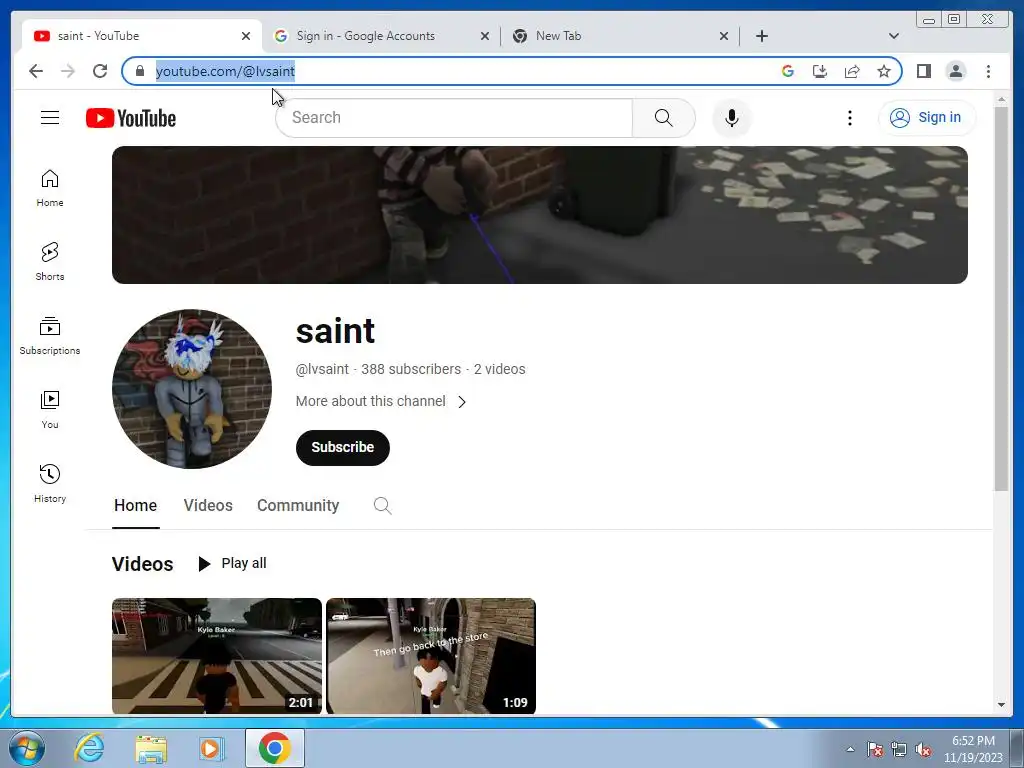Open the channel Videos tab
Image resolution: width=1024 pixels, height=768 pixels.
pyautogui.click(x=208, y=505)
